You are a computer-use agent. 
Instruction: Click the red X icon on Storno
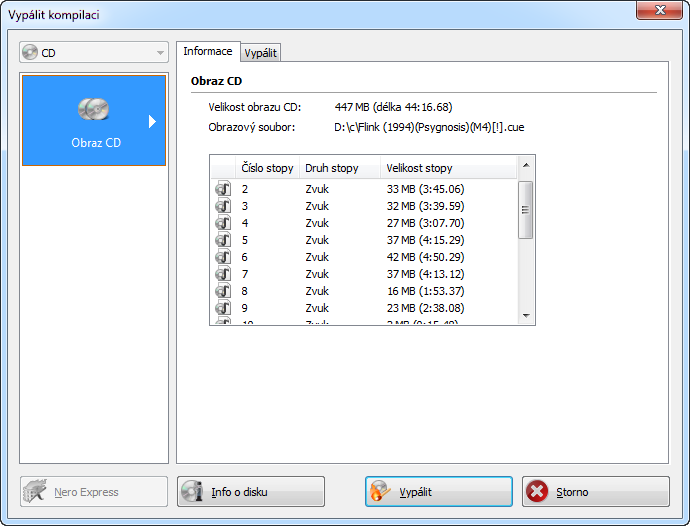pyautogui.click(x=537, y=492)
